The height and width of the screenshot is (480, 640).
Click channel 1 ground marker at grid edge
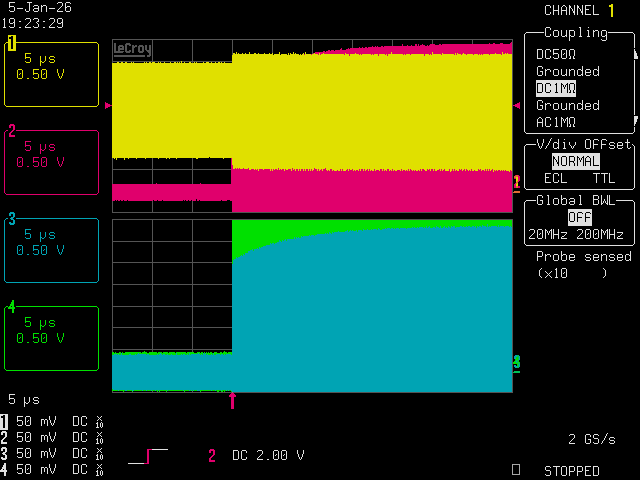pos(516,181)
